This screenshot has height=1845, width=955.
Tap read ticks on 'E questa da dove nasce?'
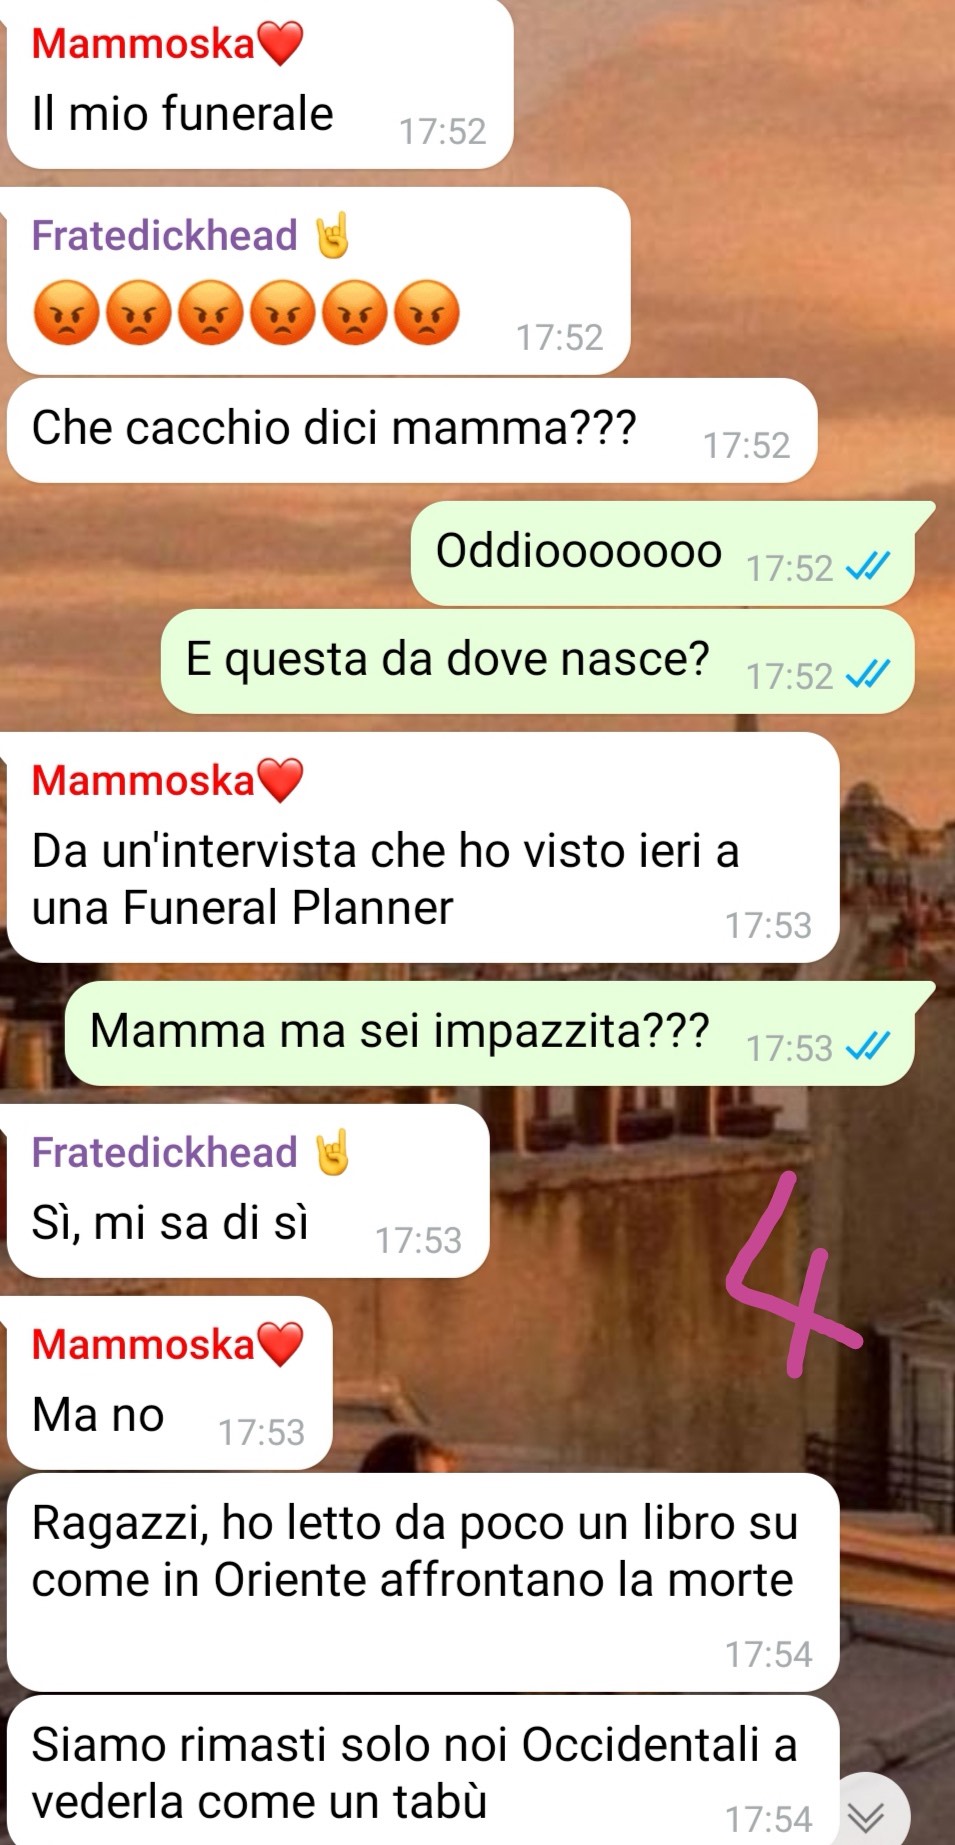[867, 676]
